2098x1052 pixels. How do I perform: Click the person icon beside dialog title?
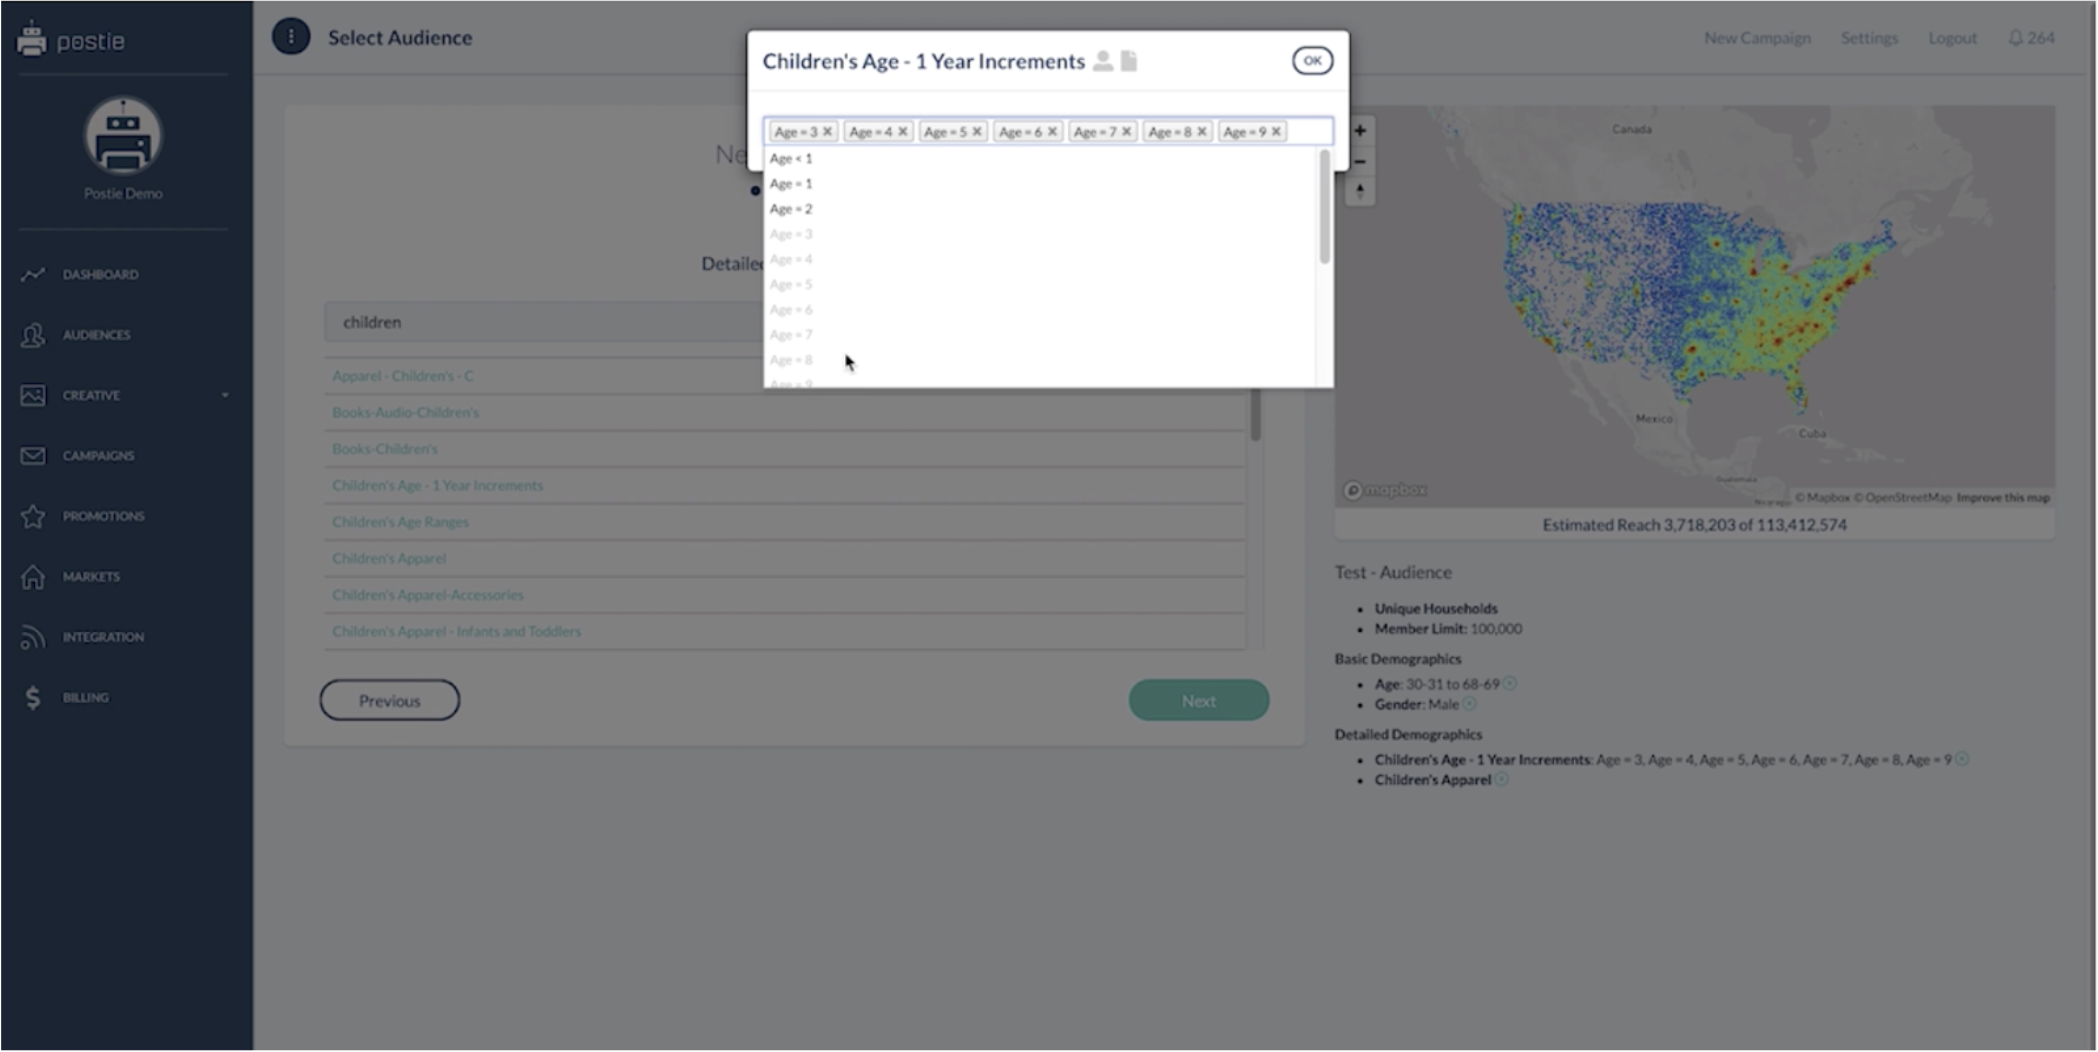pyautogui.click(x=1103, y=61)
